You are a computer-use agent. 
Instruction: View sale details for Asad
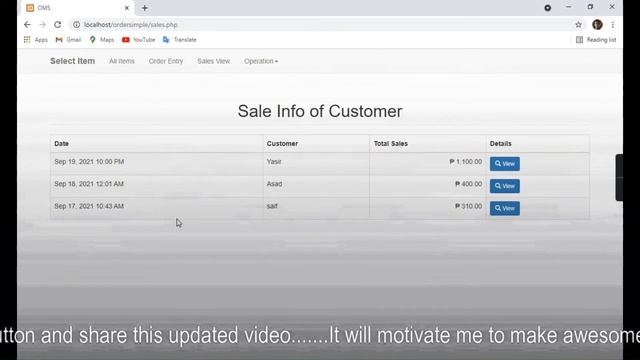[504, 186]
